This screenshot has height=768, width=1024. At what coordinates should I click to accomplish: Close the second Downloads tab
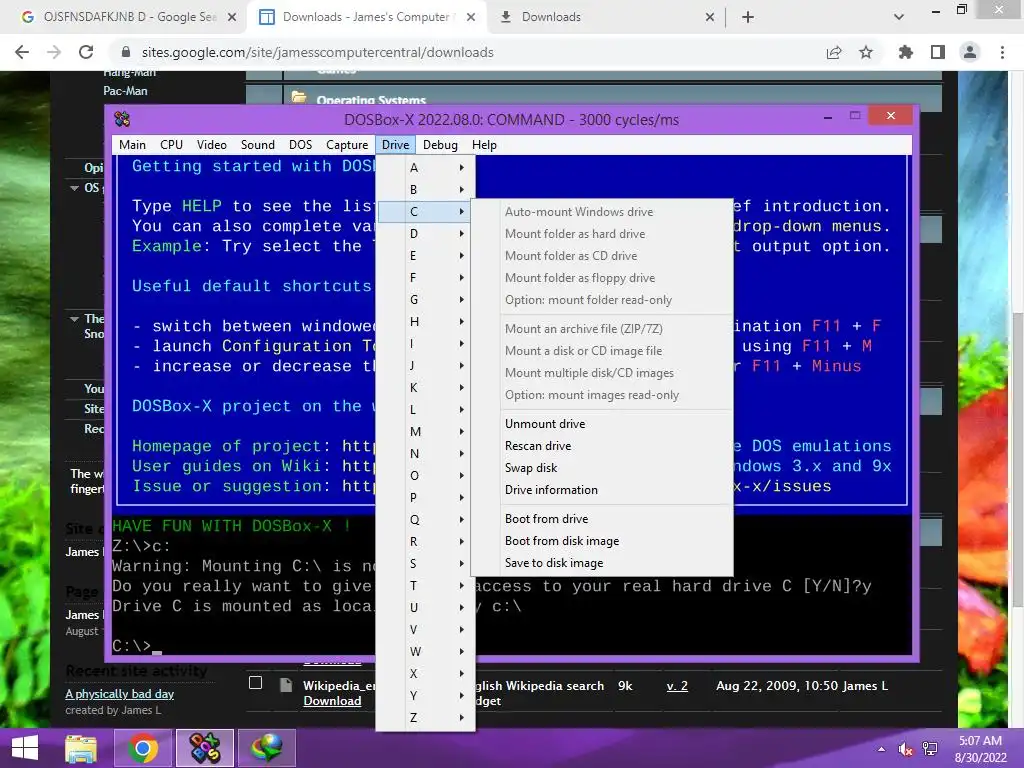click(710, 17)
